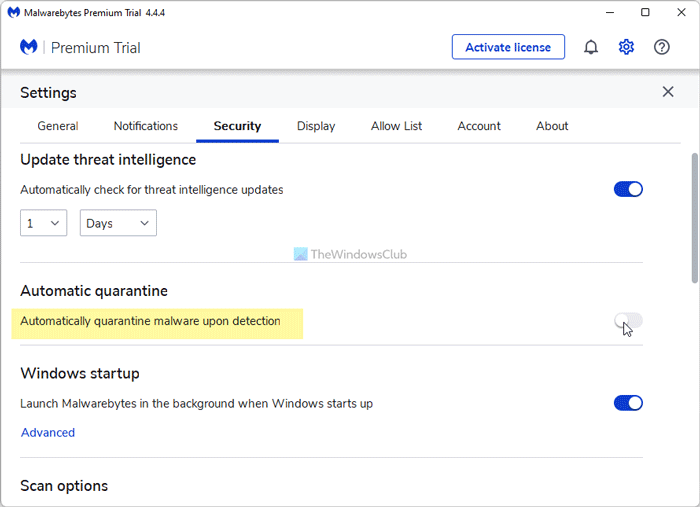Turn off Launch Malwarebytes at Windows startup

coord(628,403)
